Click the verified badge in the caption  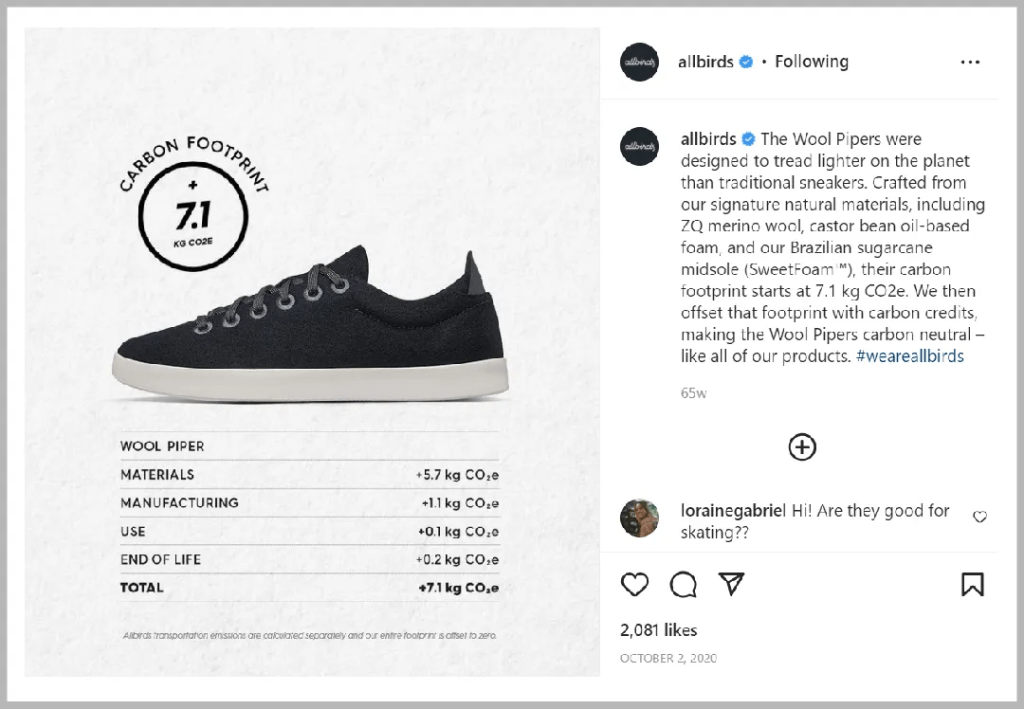point(748,140)
